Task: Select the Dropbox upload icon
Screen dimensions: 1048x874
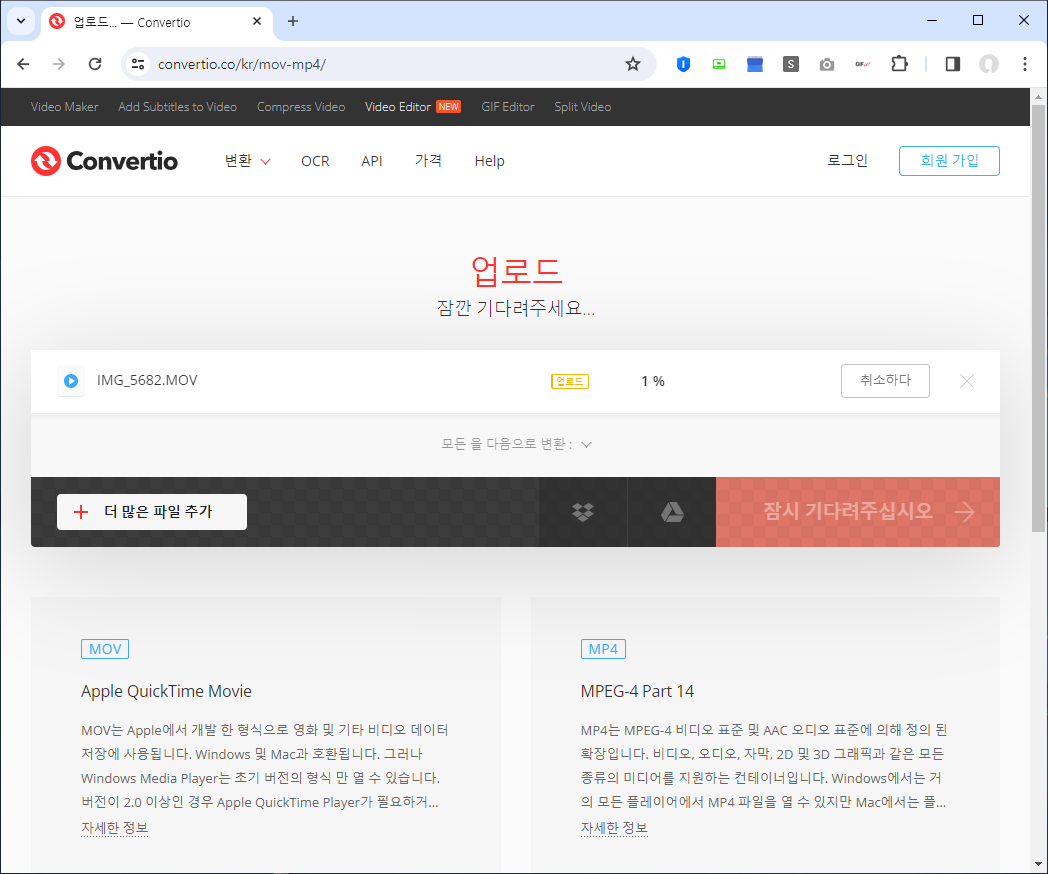Action: [x=583, y=512]
